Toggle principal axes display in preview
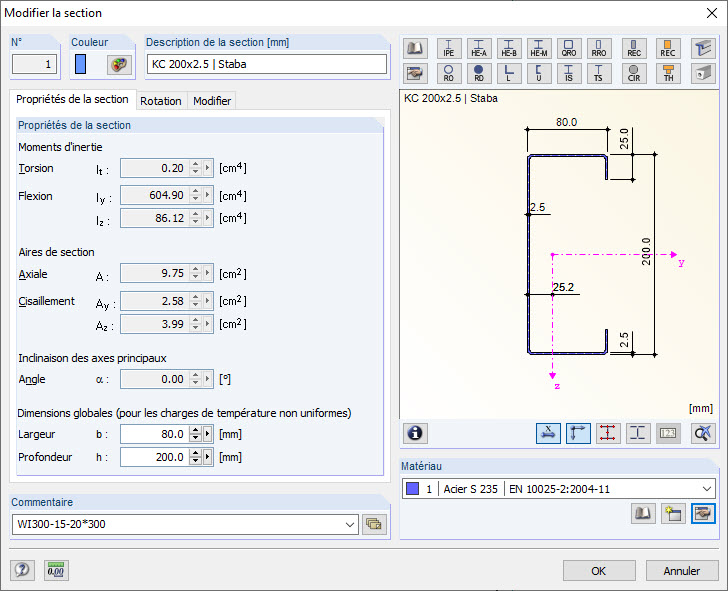Screen dimensions: 728x591 [x=578, y=433]
